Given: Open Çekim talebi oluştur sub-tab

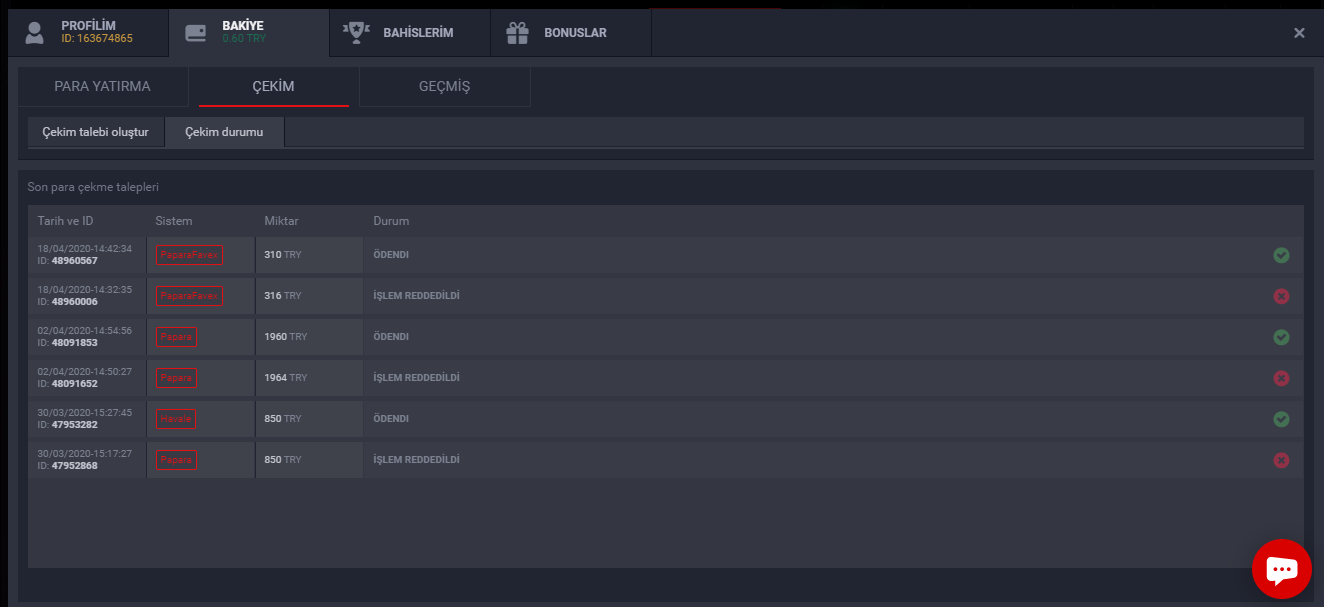Looking at the screenshot, I should (x=95, y=132).
